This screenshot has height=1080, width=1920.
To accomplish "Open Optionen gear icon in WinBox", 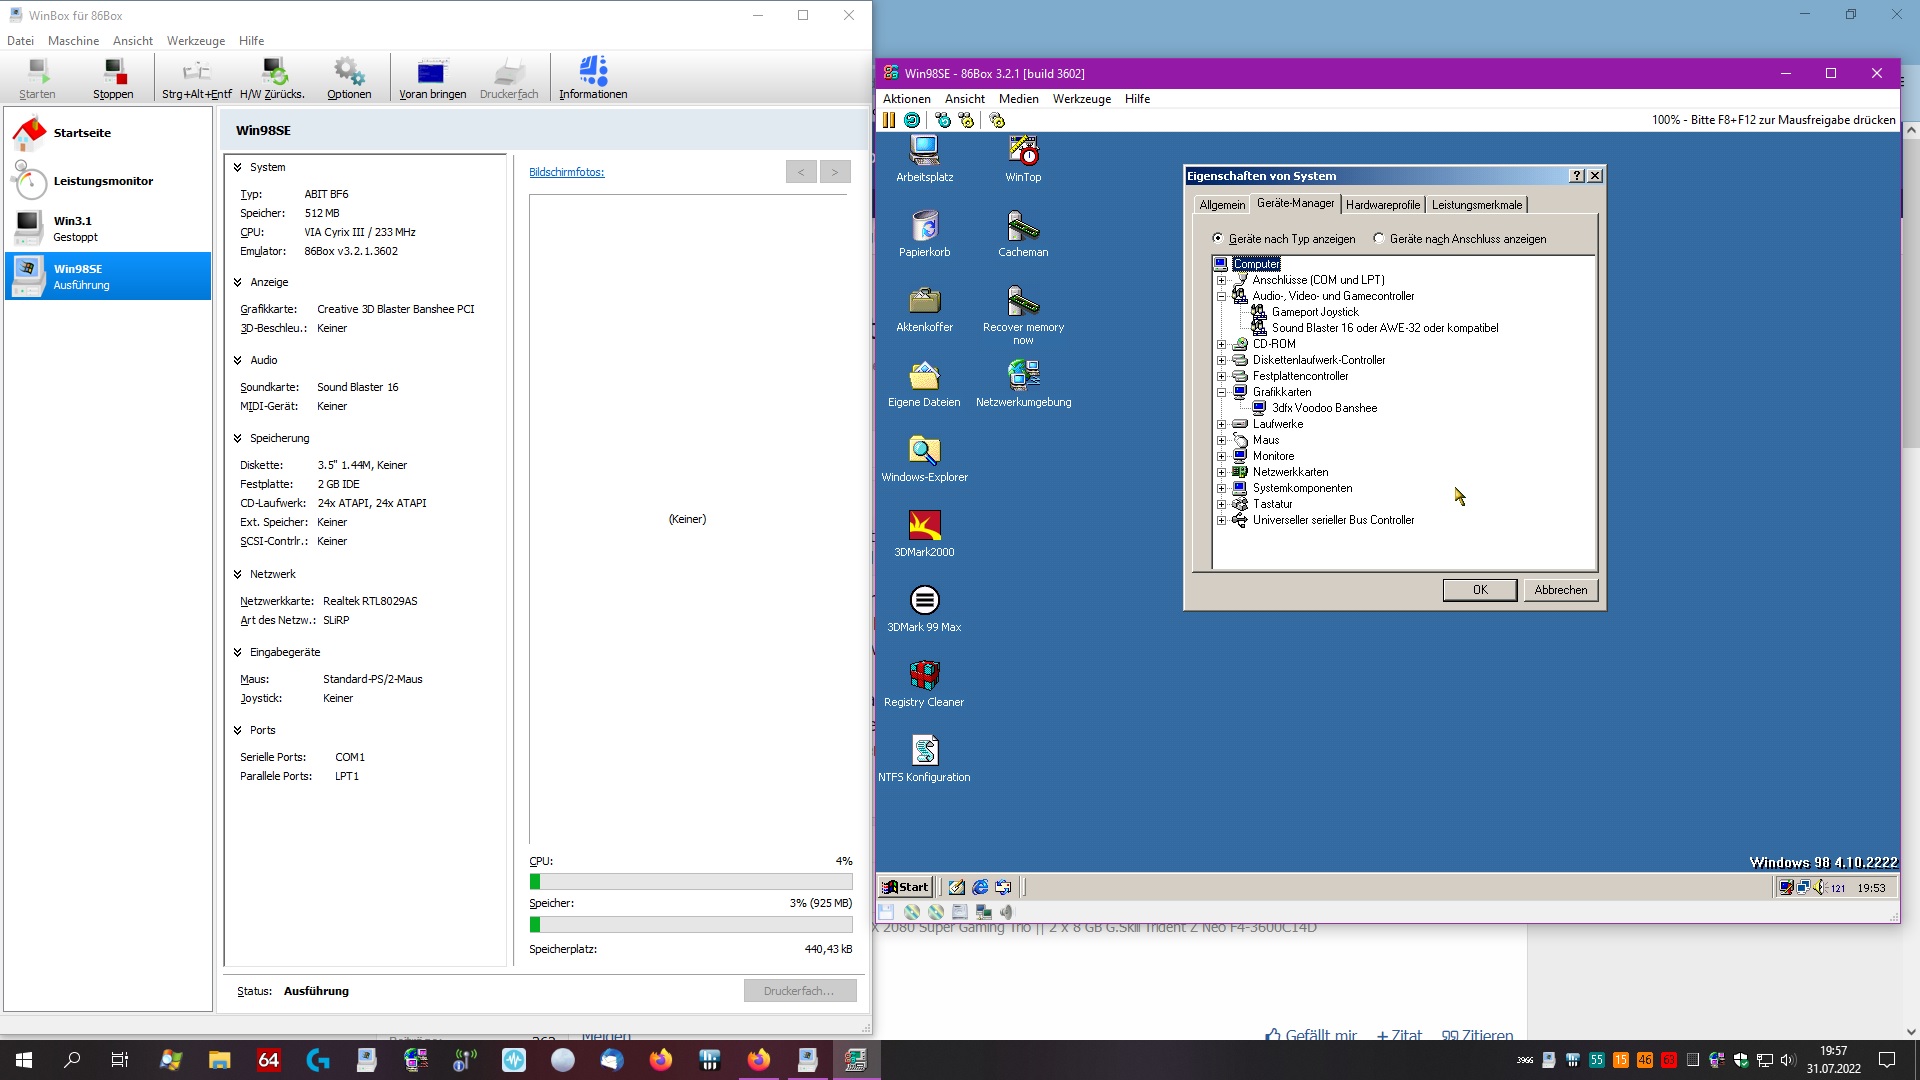I will (349, 78).
